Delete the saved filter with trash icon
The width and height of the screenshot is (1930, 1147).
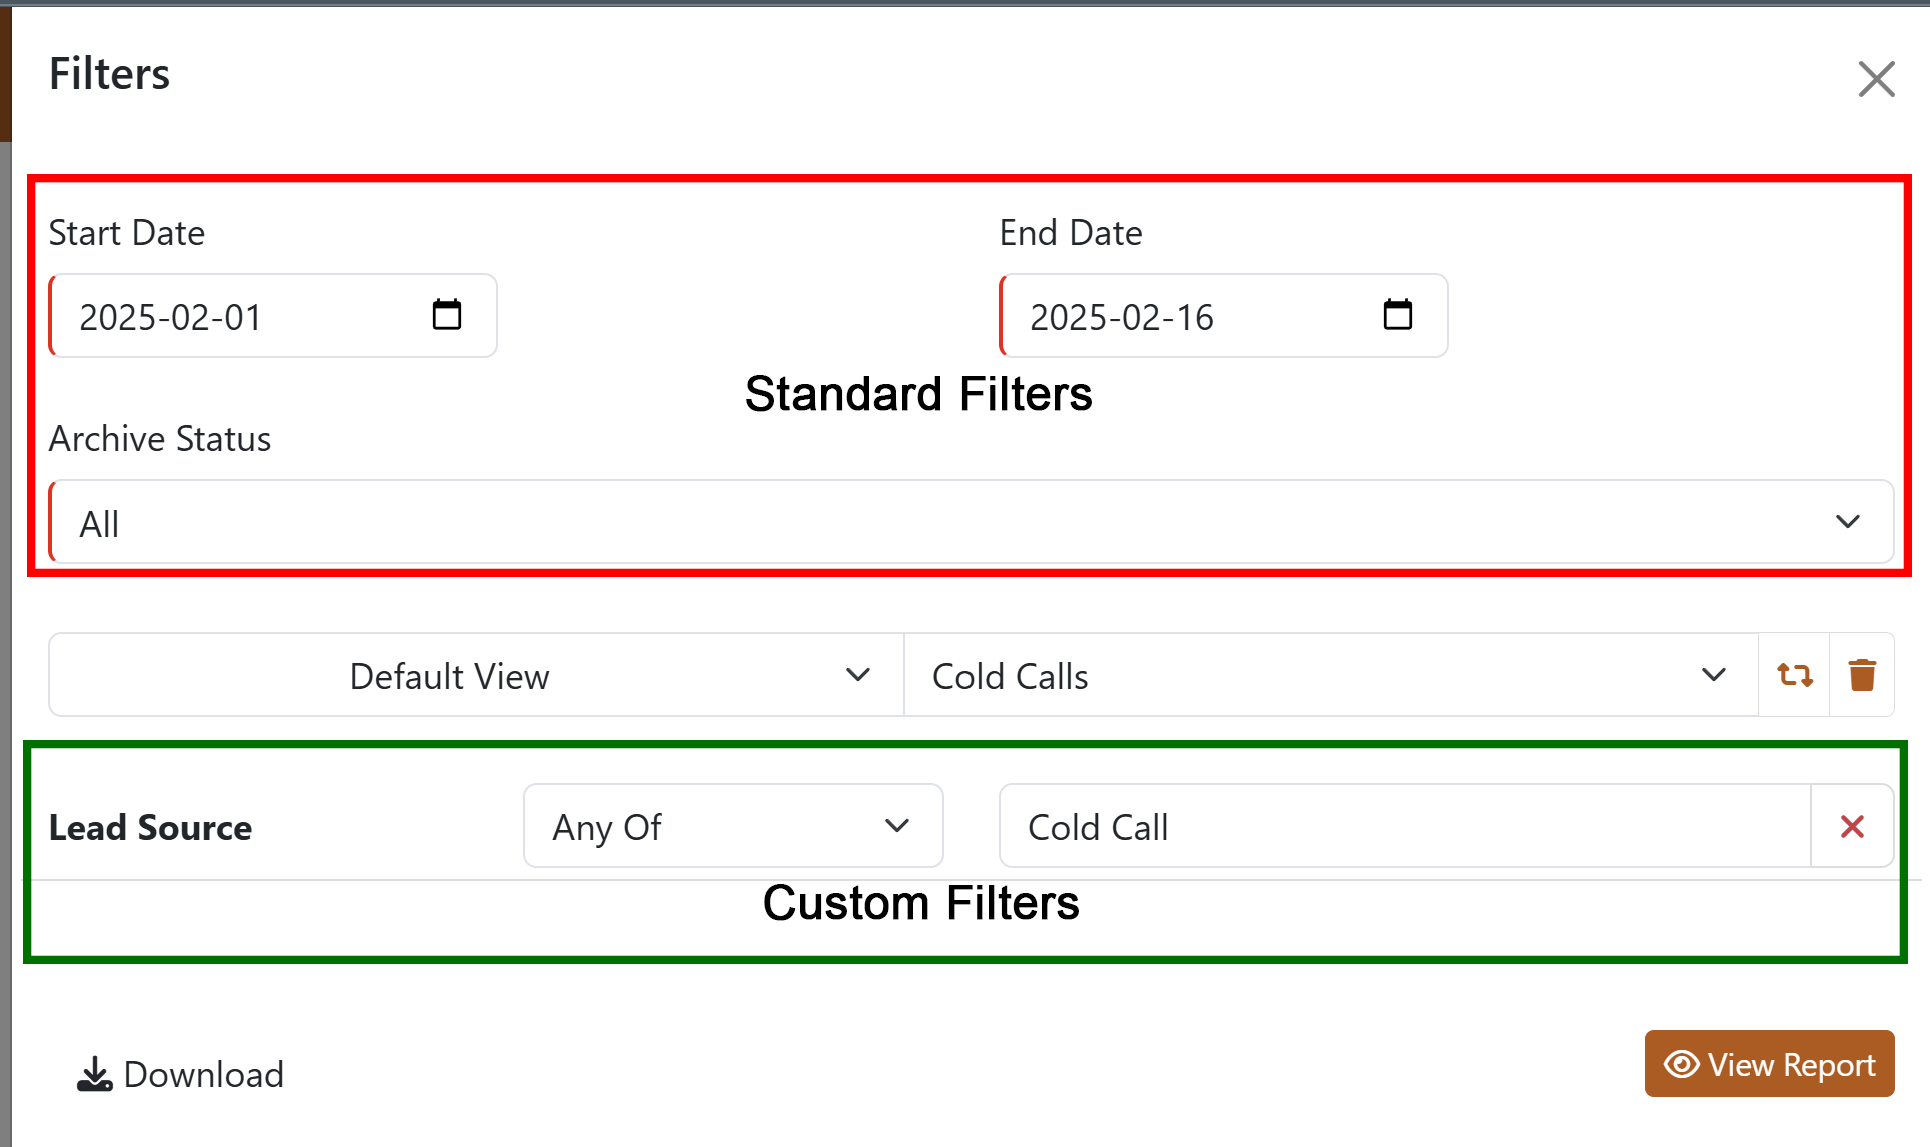point(1862,675)
